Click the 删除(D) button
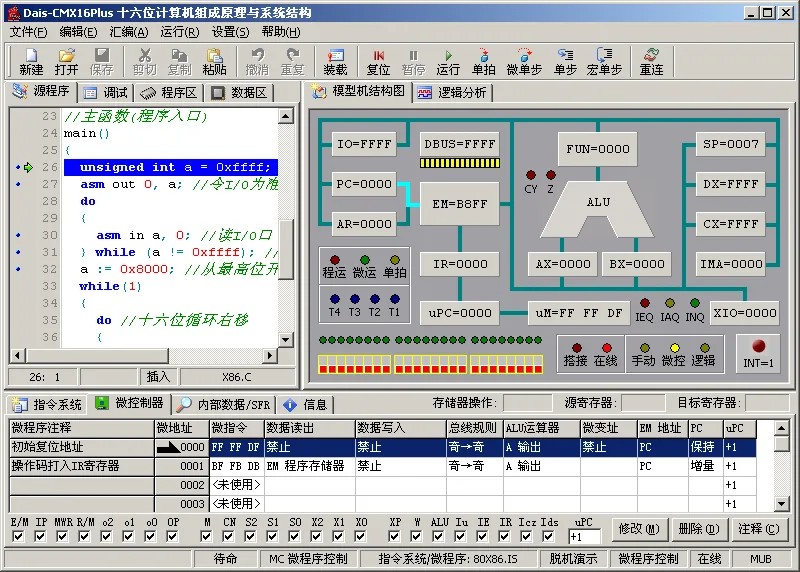This screenshot has width=800, height=572. [698, 529]
